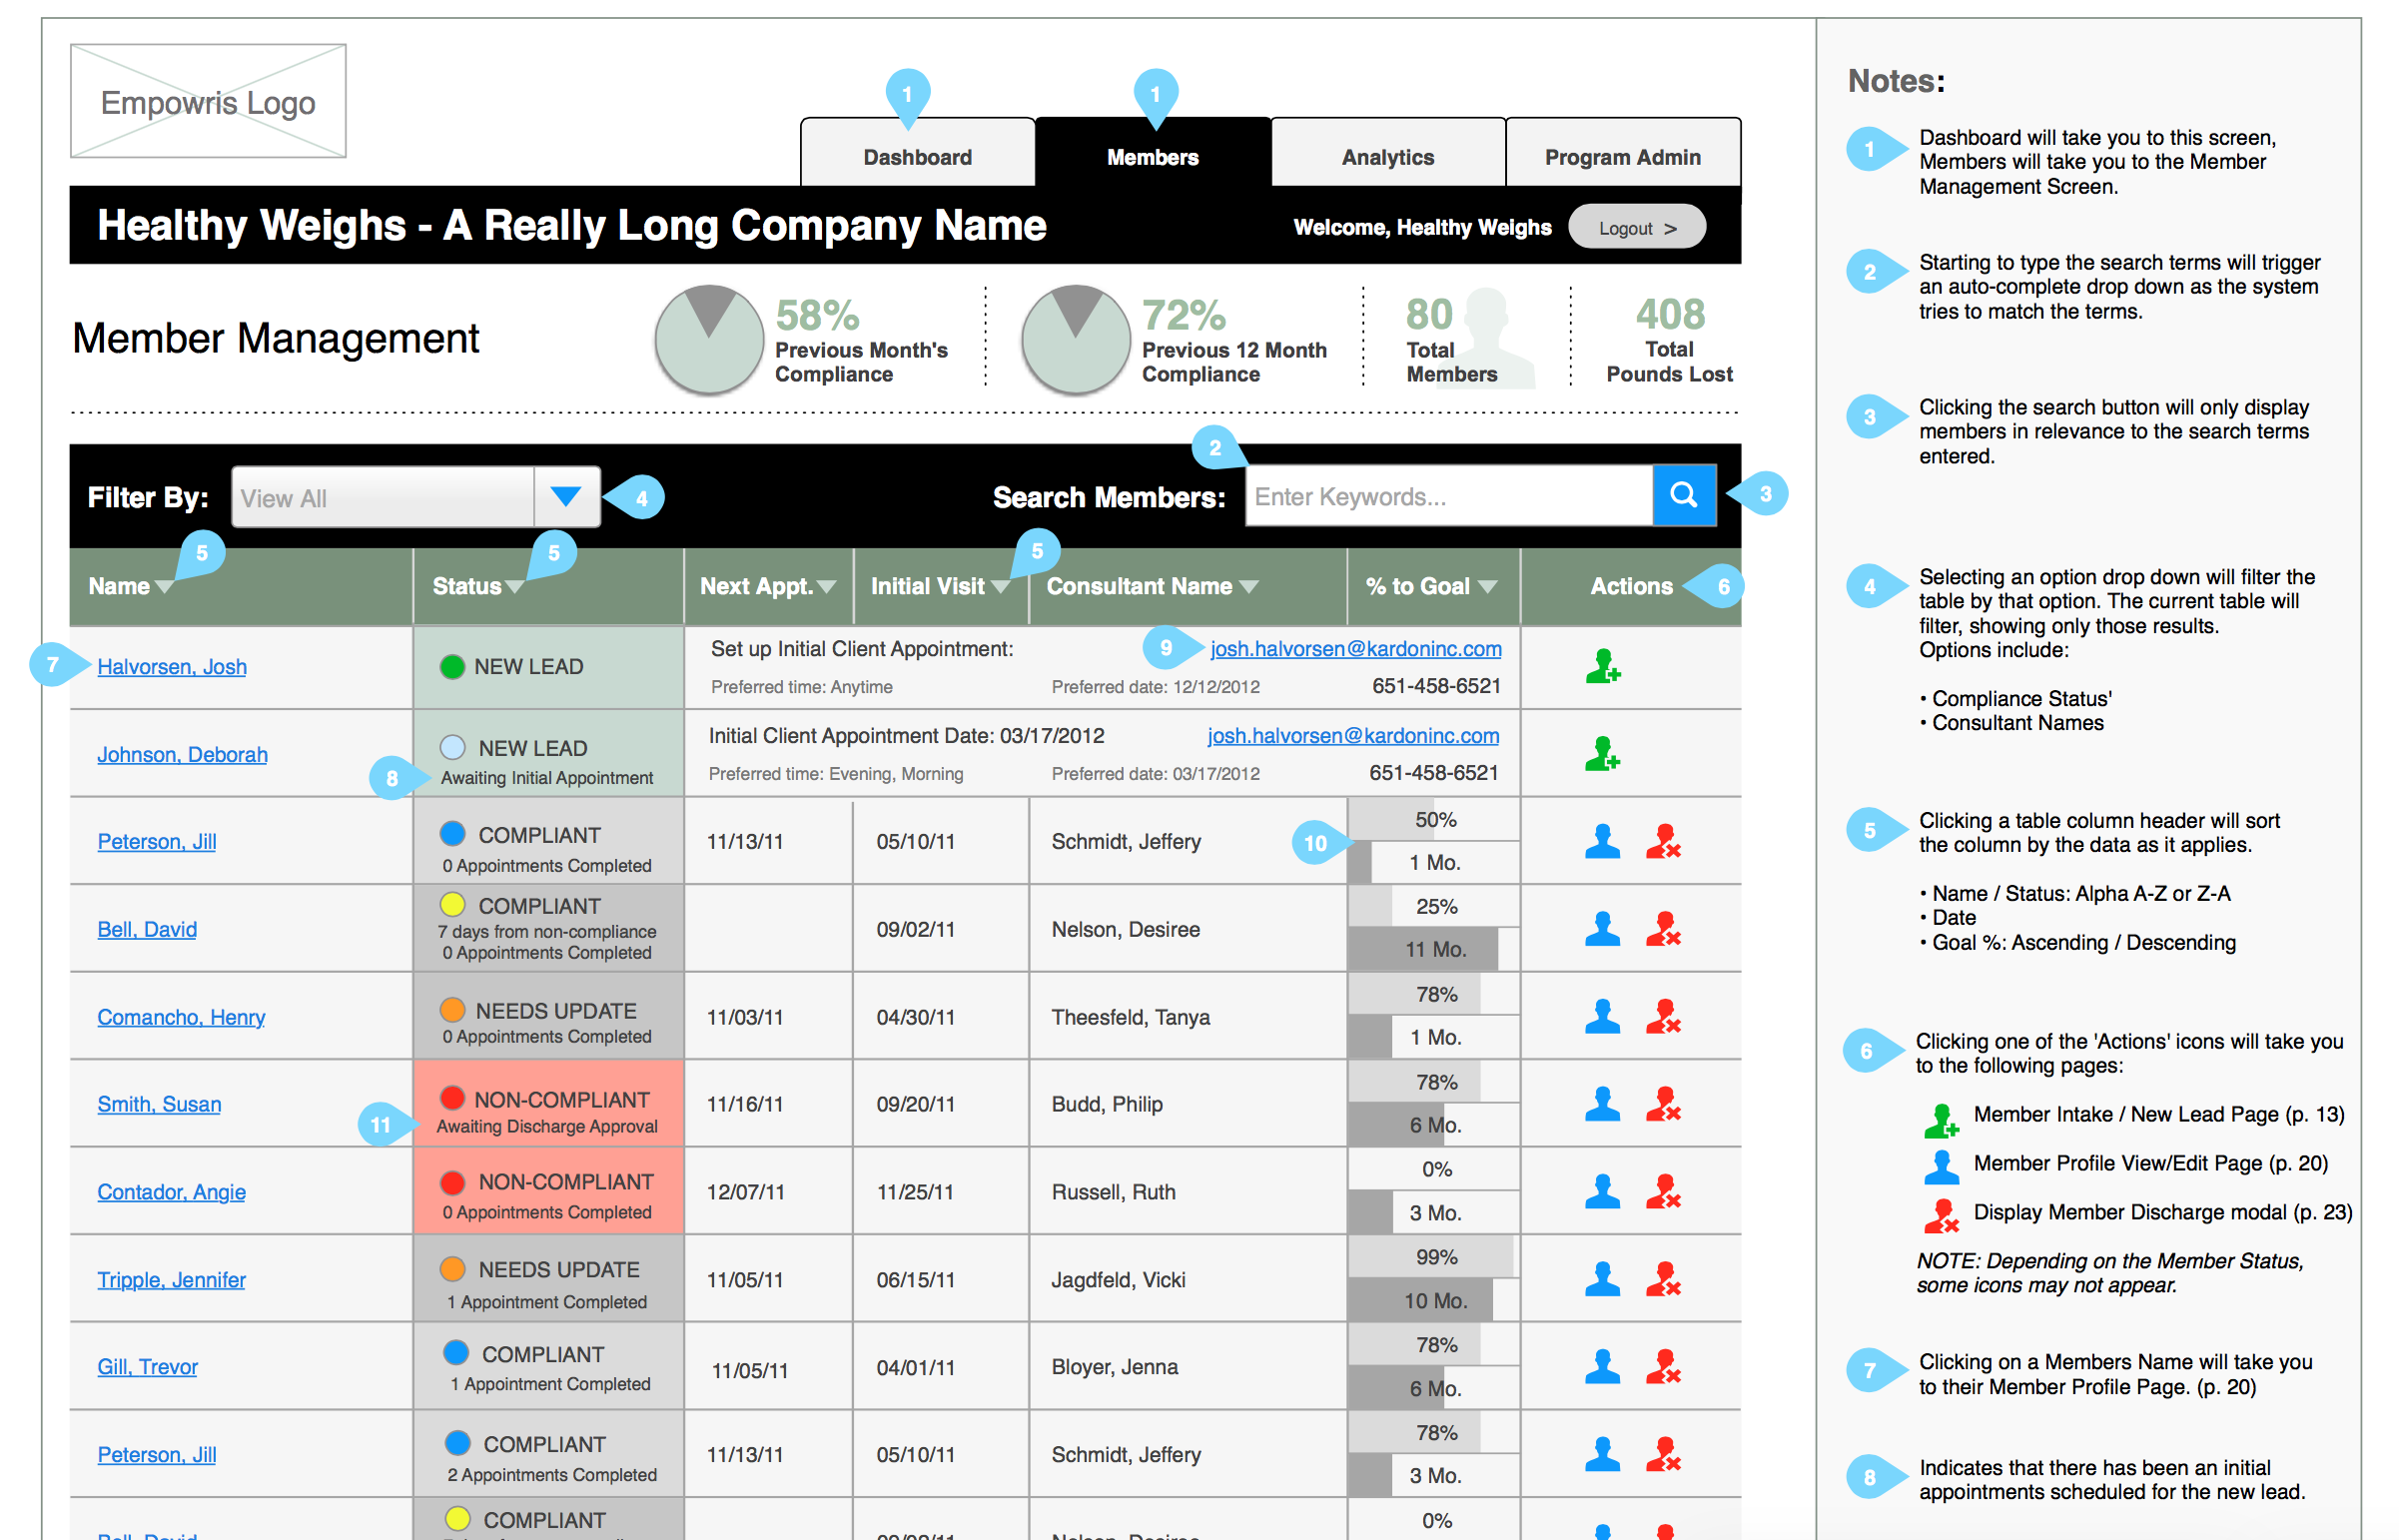Click discharge icon for Contador, Angie
The image size is (2399, 1540).
click(1663, 1191)
